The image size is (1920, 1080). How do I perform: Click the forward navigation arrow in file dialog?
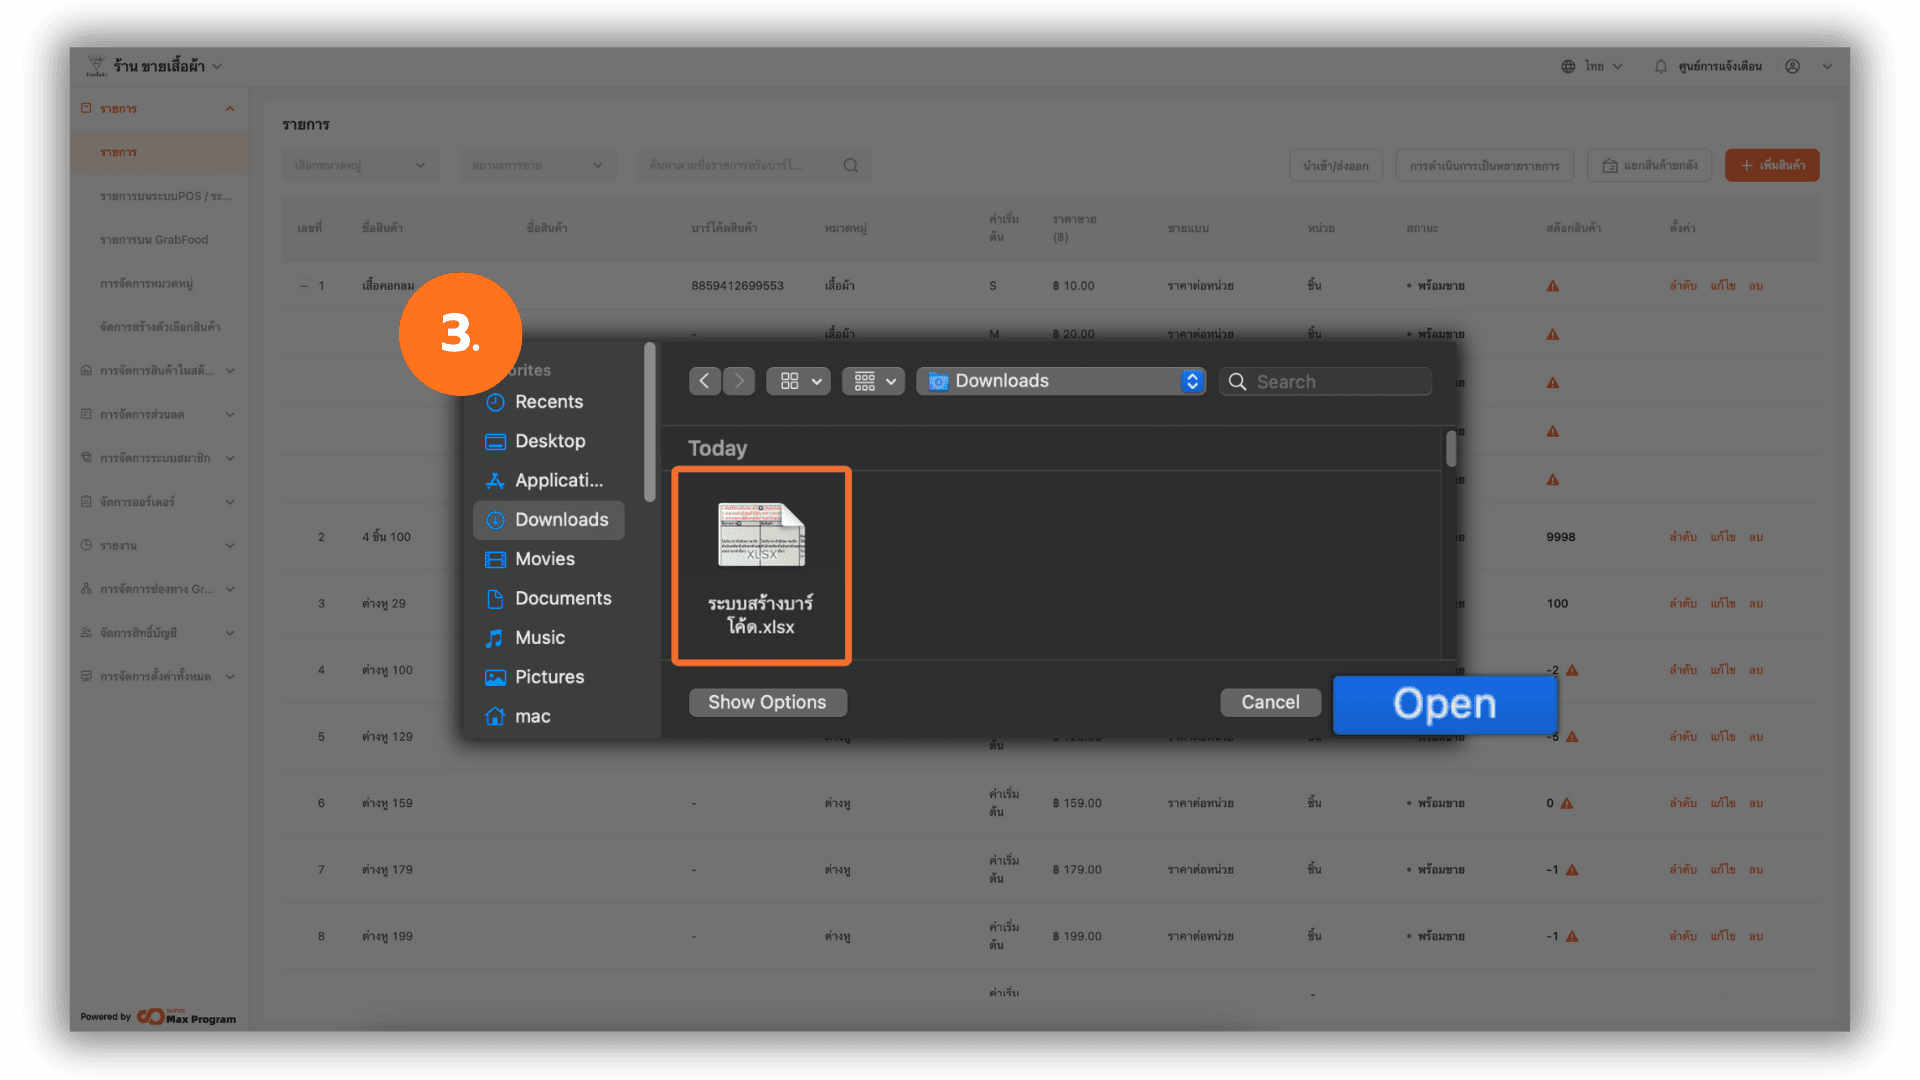pos(739,381)
